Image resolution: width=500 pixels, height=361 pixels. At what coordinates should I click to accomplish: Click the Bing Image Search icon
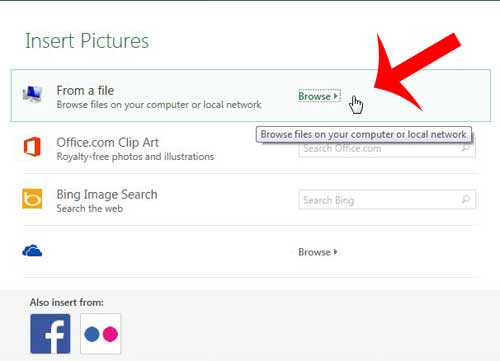[x=32, y=199]
